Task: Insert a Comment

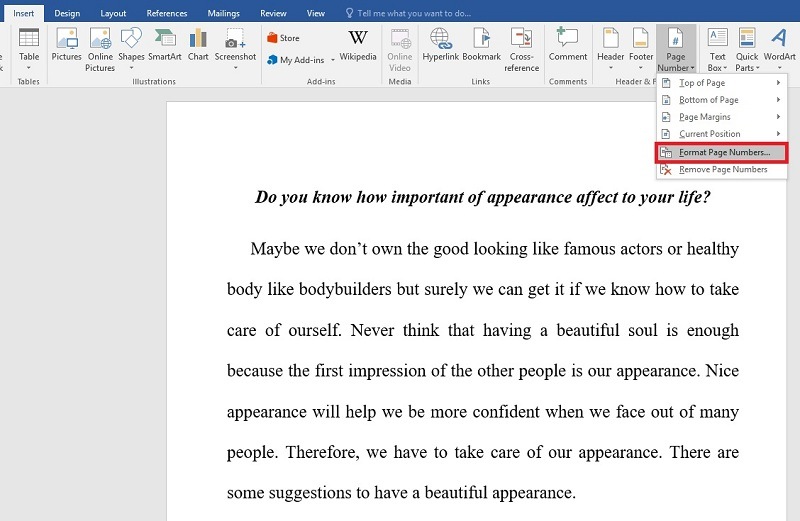Action: pyautogui.click(x=568, y=45)
